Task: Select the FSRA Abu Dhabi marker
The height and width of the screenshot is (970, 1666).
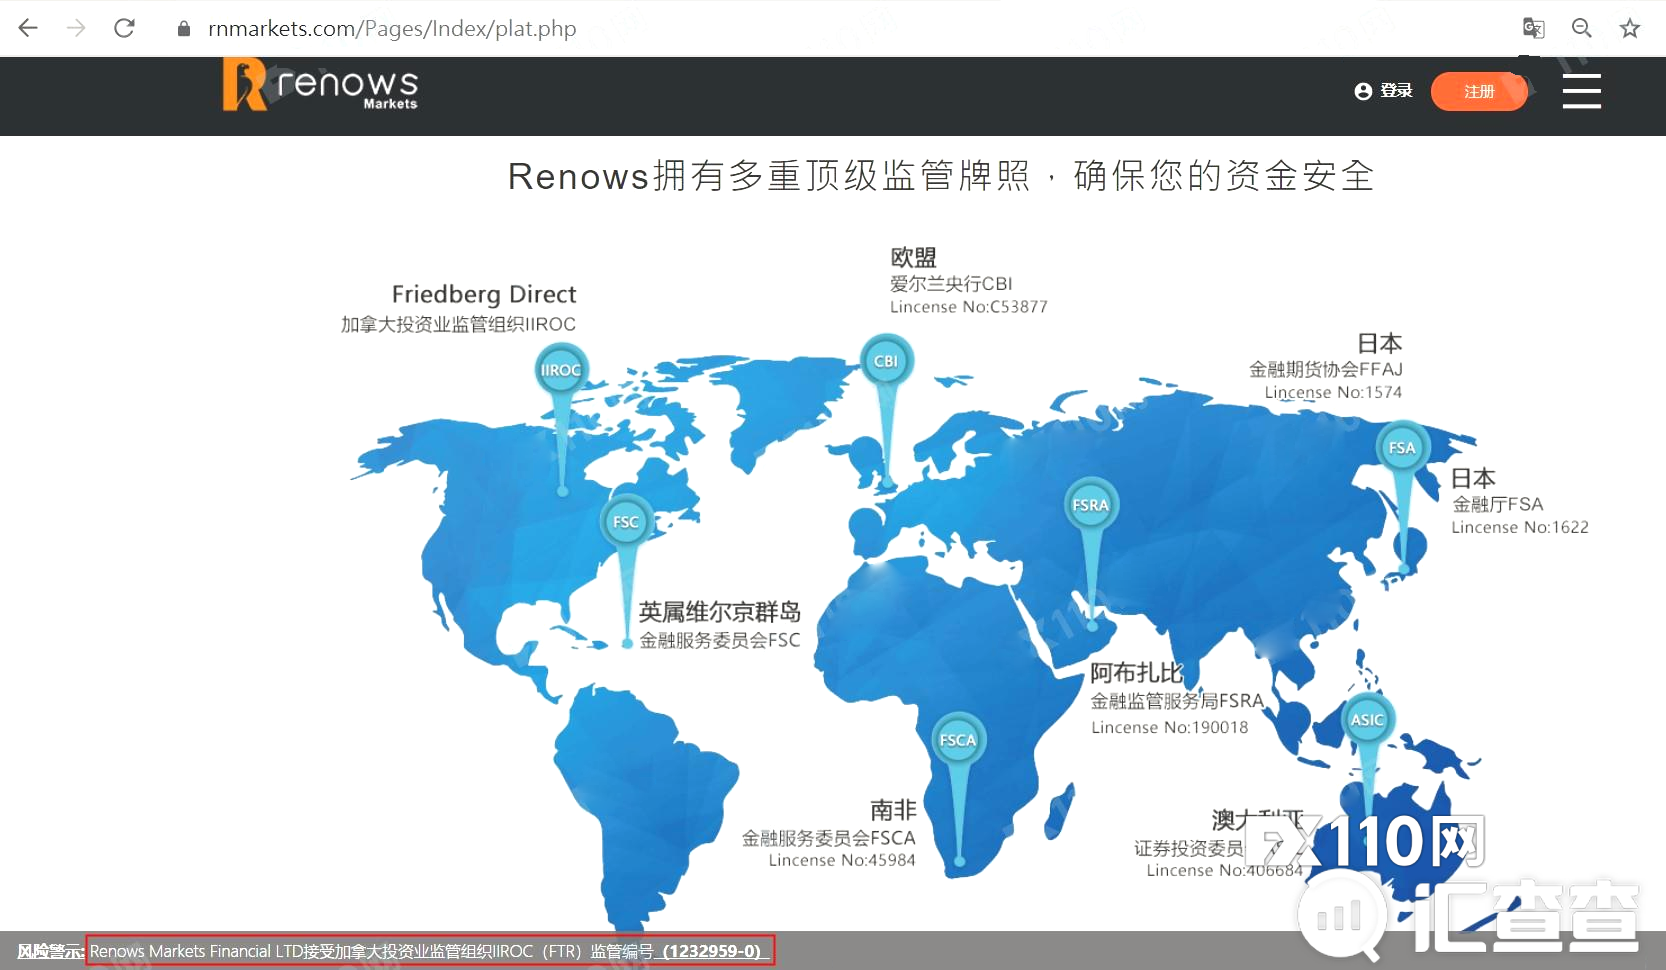Action: point(1090,504)
